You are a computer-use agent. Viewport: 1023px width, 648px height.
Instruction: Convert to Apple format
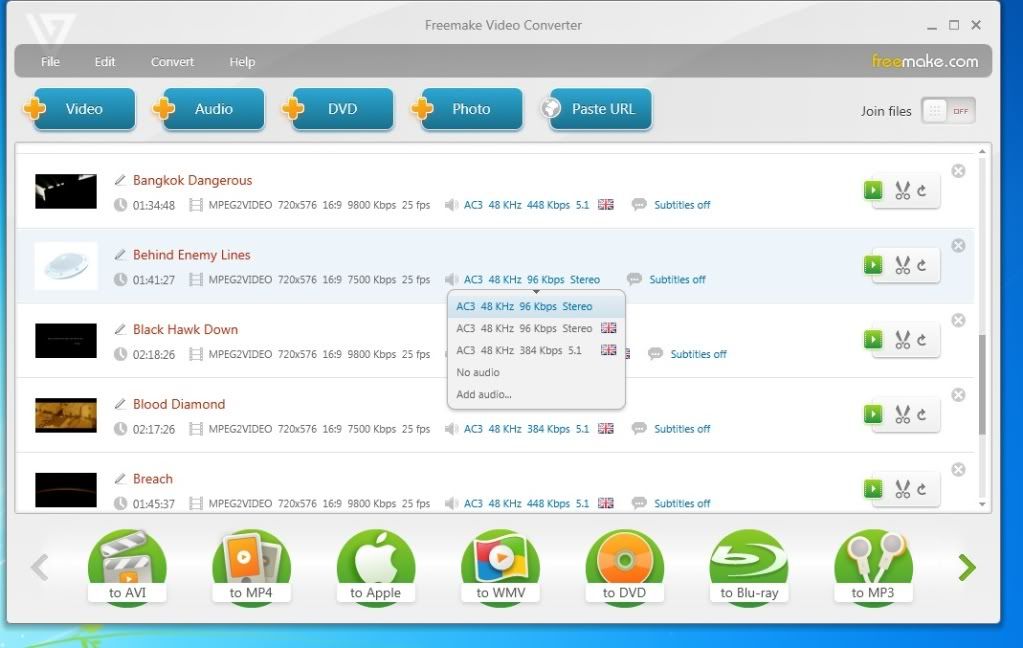click(x=376, y=566)
